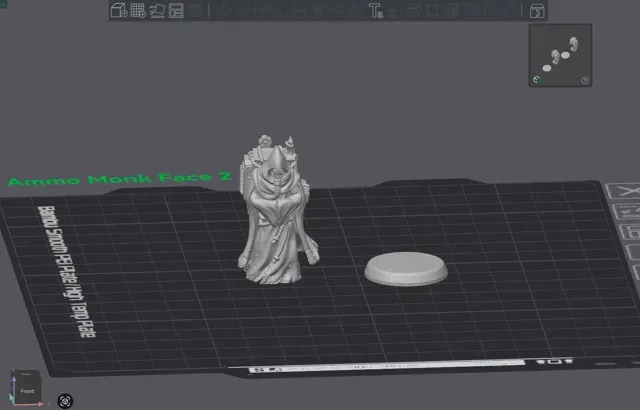Click the Front face of view cube
Viewport: 640px width, 410px height.
click(27, 391)
